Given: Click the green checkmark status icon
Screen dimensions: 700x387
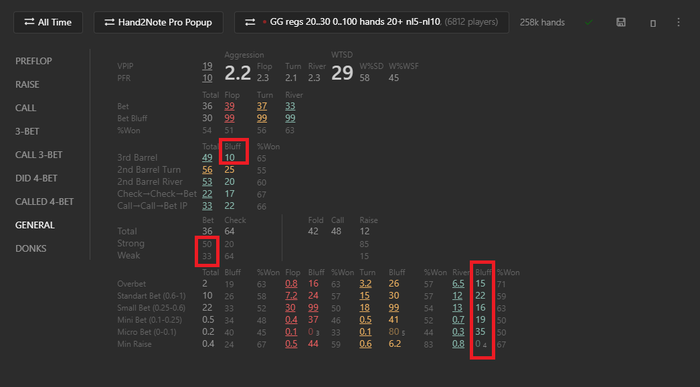Looking at the screenshot, I should click(589, 22).
